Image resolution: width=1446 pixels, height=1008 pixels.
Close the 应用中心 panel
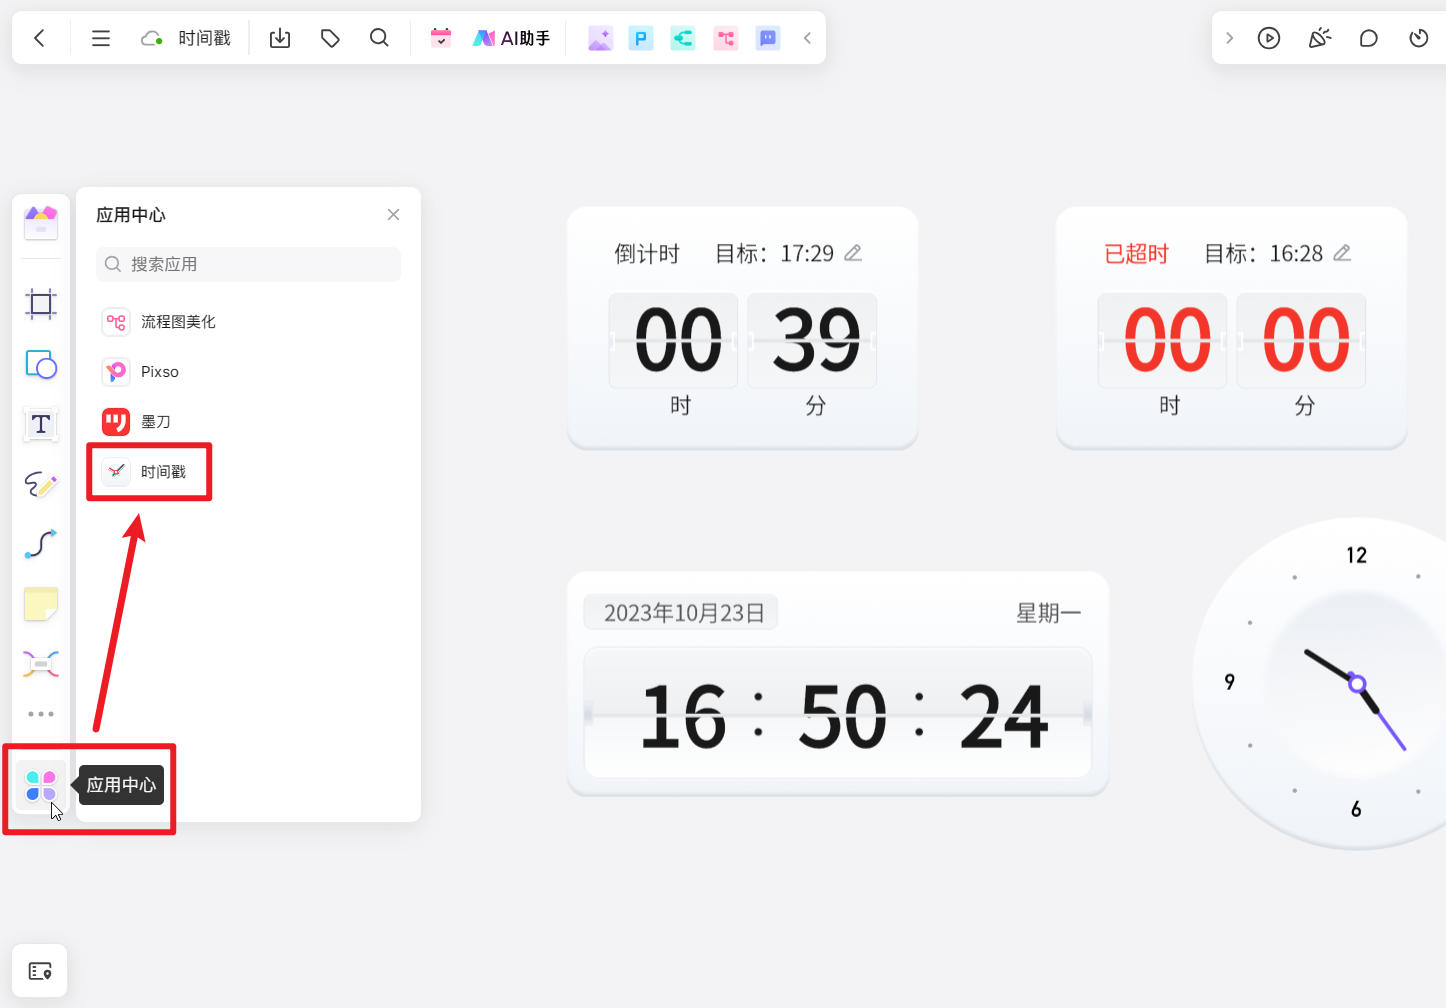(393, 215)
